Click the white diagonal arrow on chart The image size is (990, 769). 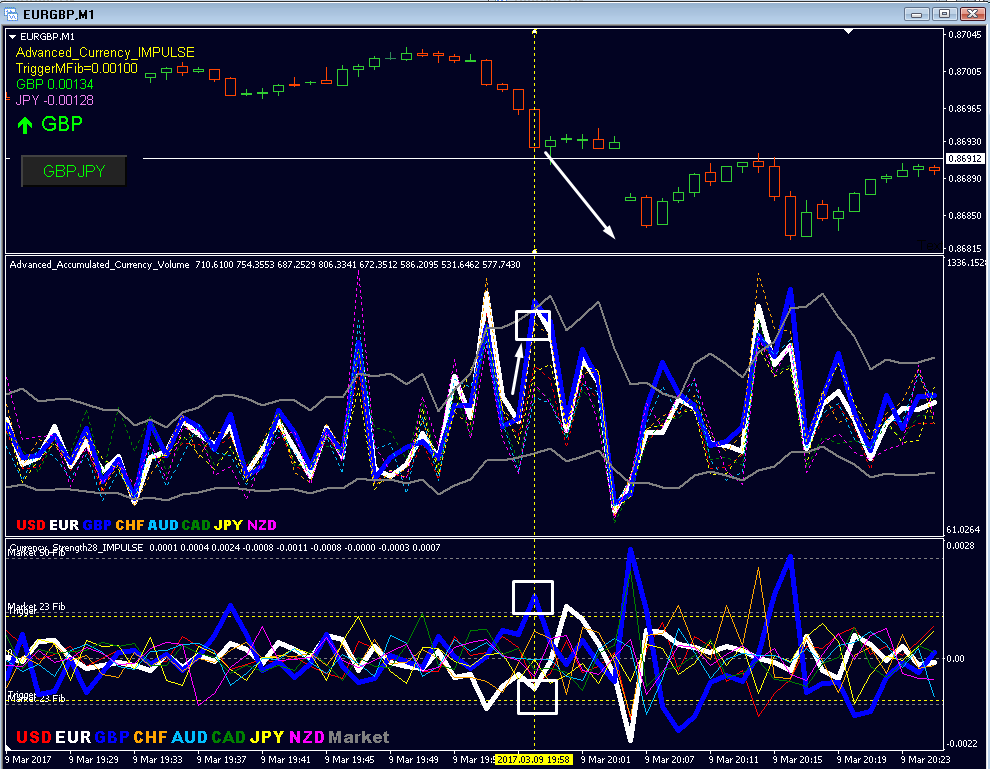click(580, 195)
